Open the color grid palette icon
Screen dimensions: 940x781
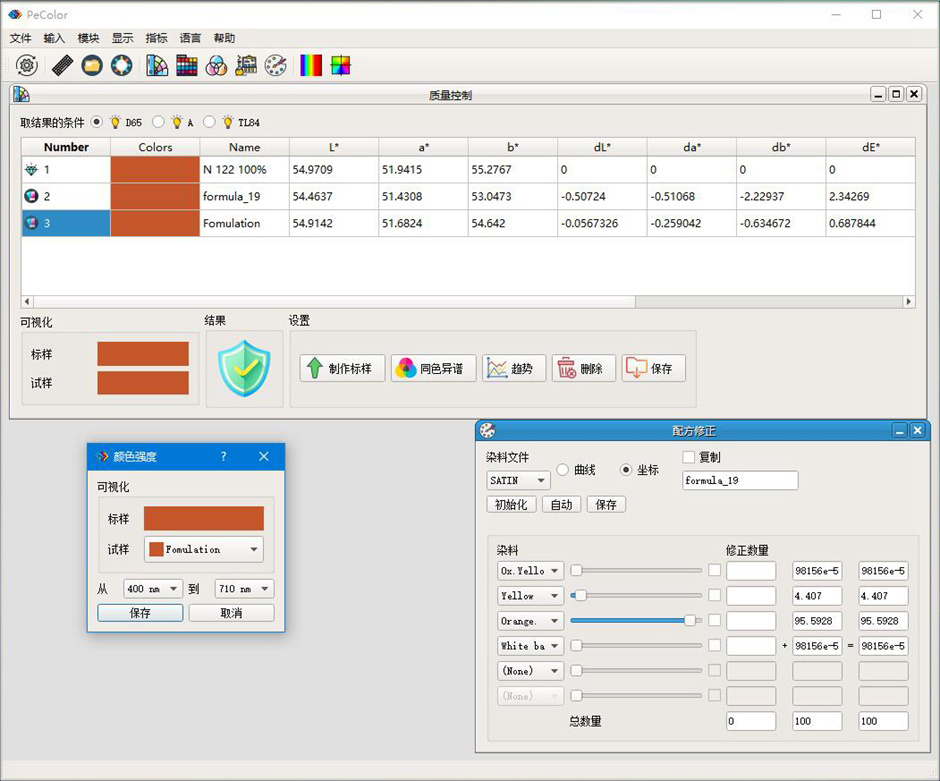coord(187,66)
